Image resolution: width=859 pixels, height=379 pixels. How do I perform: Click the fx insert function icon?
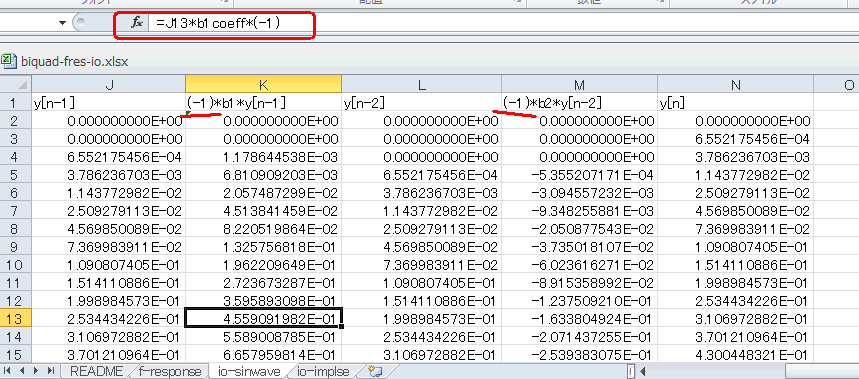click(137, 23)
